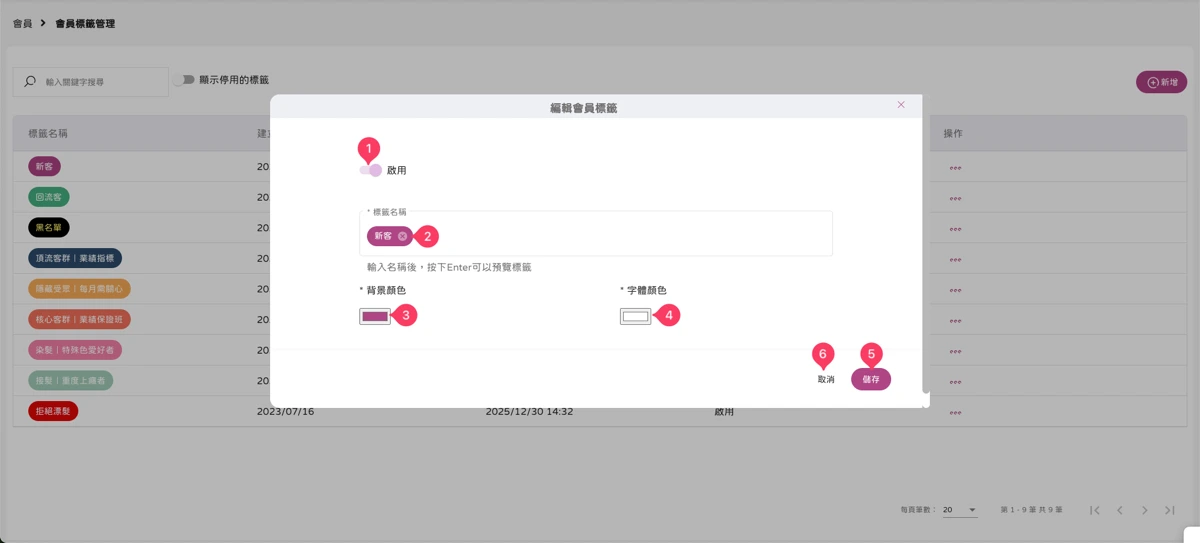Click the 回流客 tag in the table

coord(49,198)
